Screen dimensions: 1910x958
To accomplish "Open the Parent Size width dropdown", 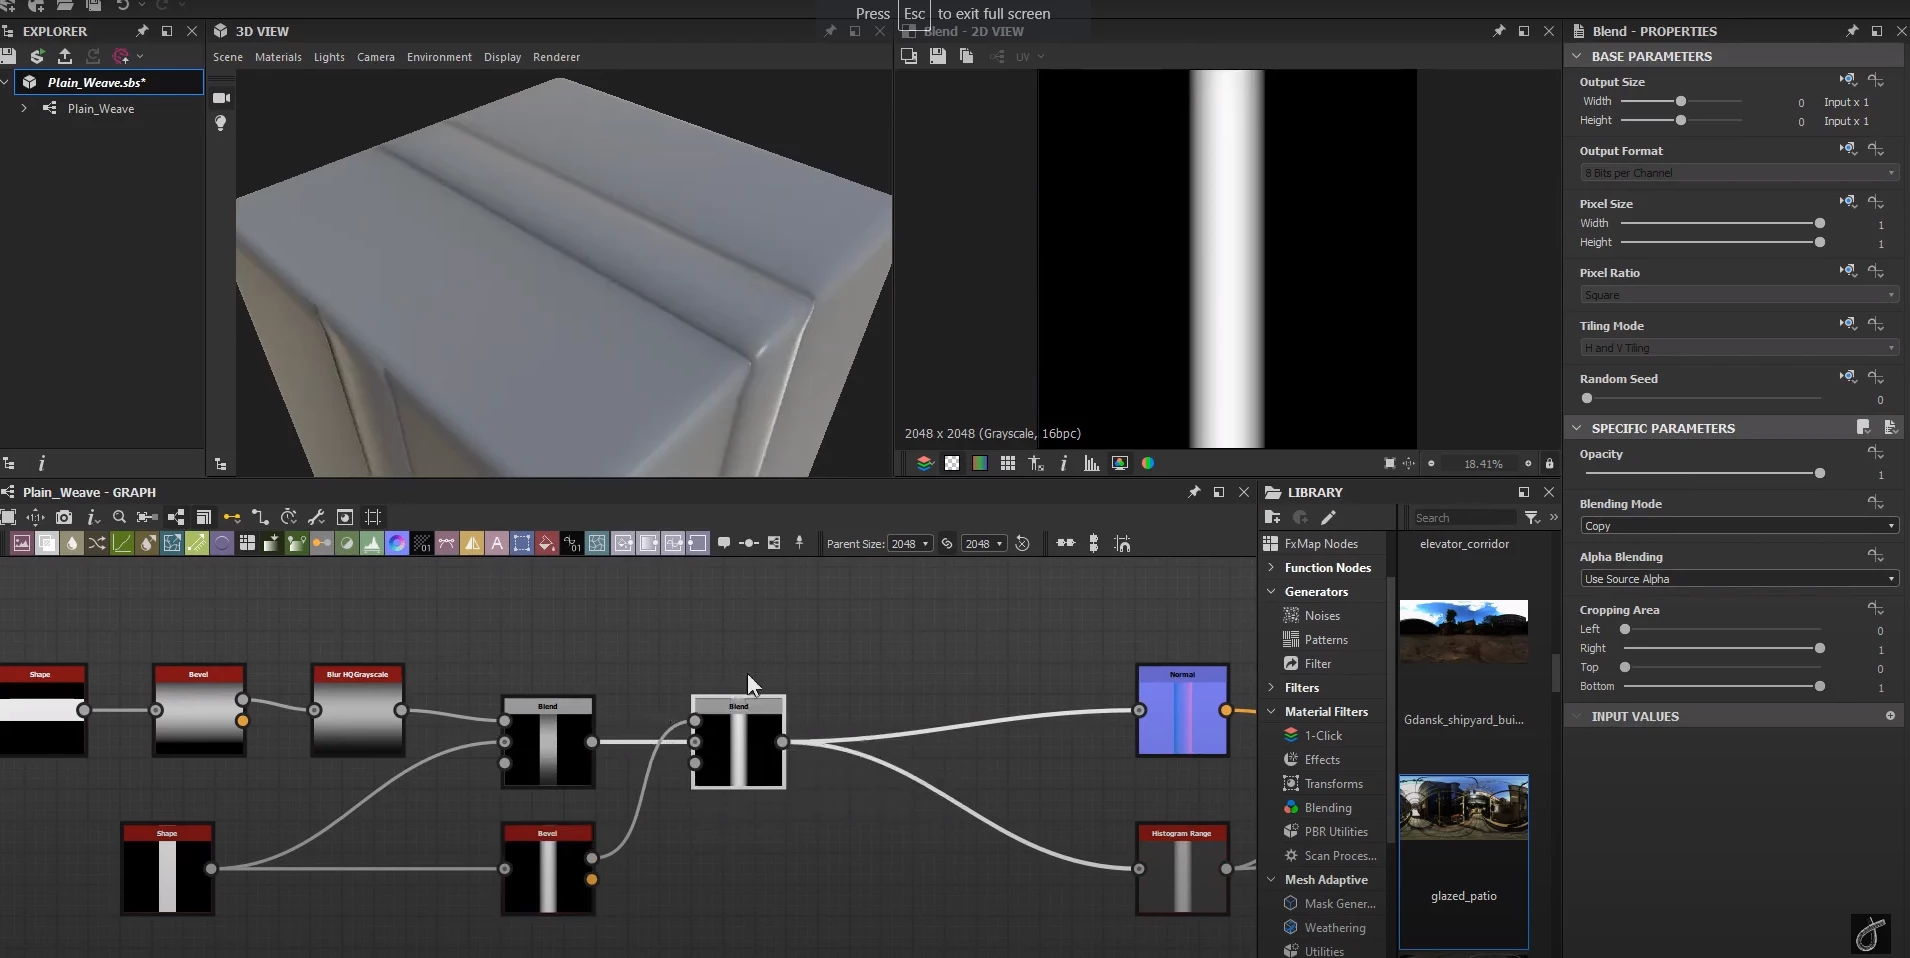I will [x=909, y=543].
